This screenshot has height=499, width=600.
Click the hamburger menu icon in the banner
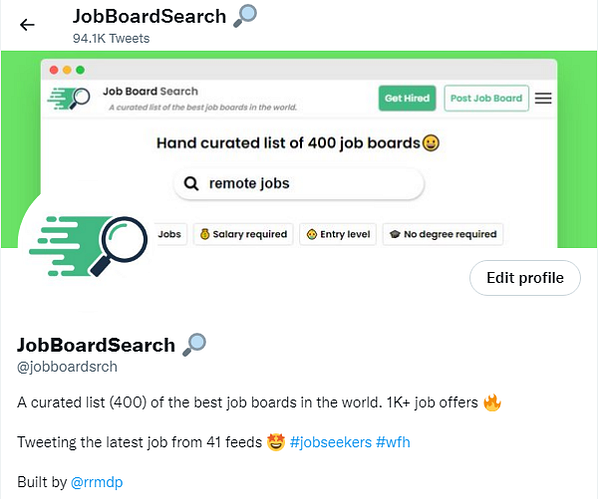click(543, 98)
